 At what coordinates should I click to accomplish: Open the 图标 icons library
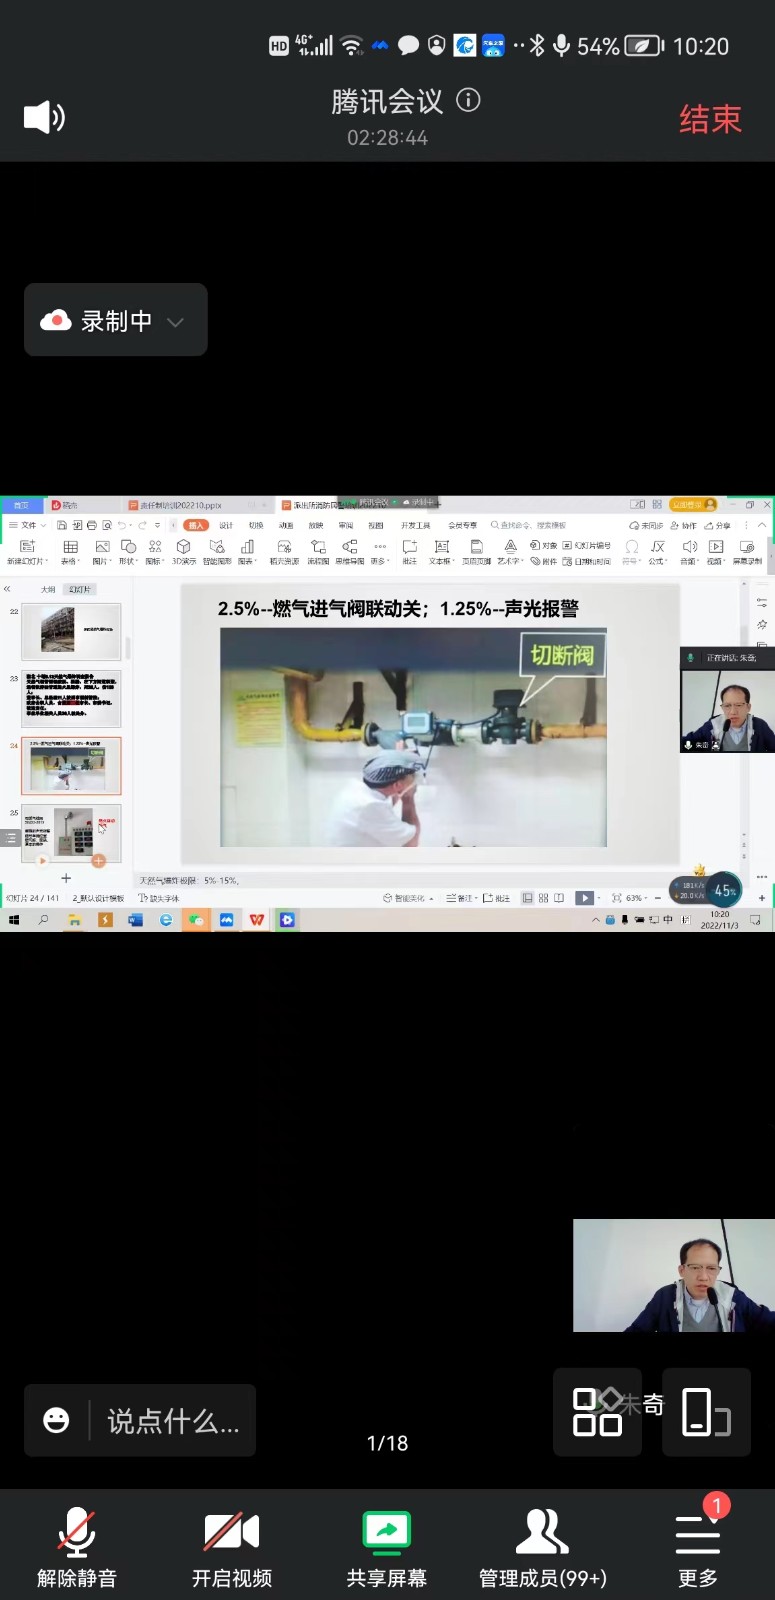pos(155,552)
